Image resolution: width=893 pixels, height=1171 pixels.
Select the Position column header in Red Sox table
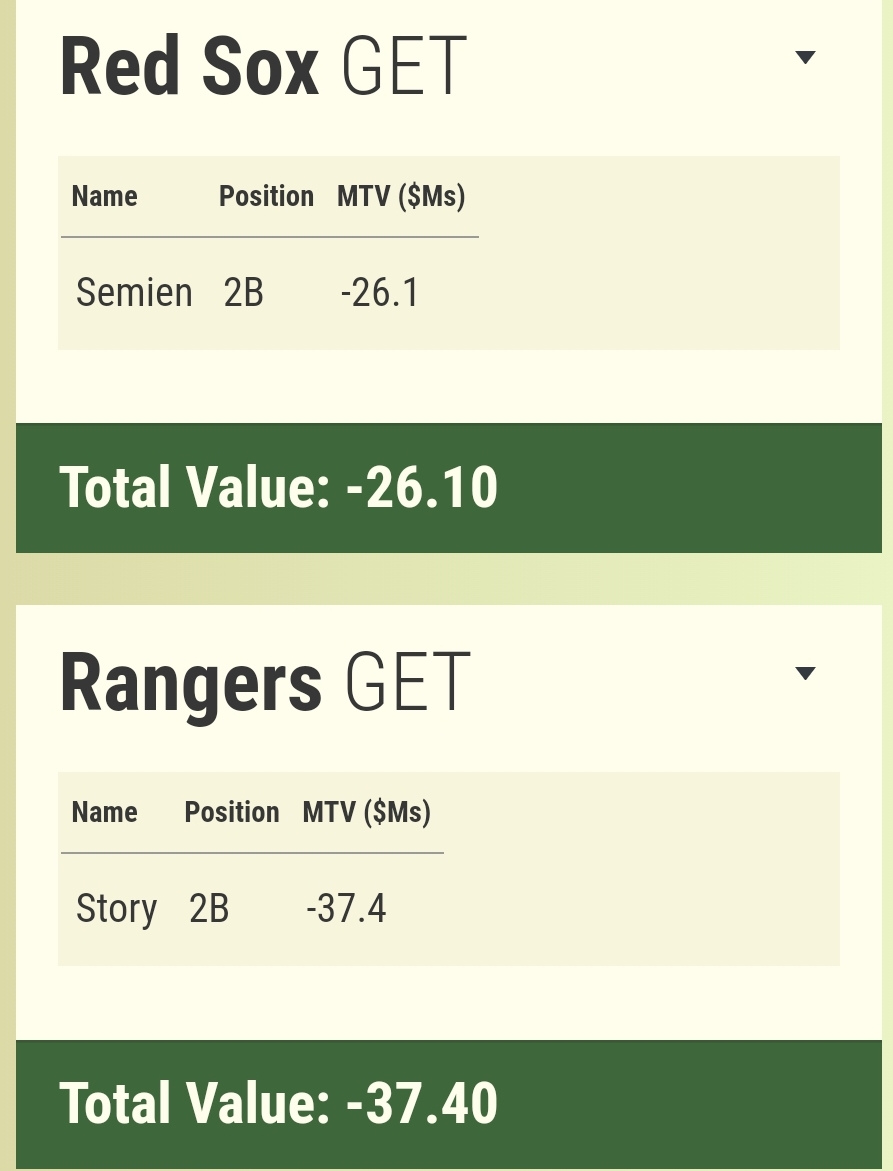(x=267, y=196)
